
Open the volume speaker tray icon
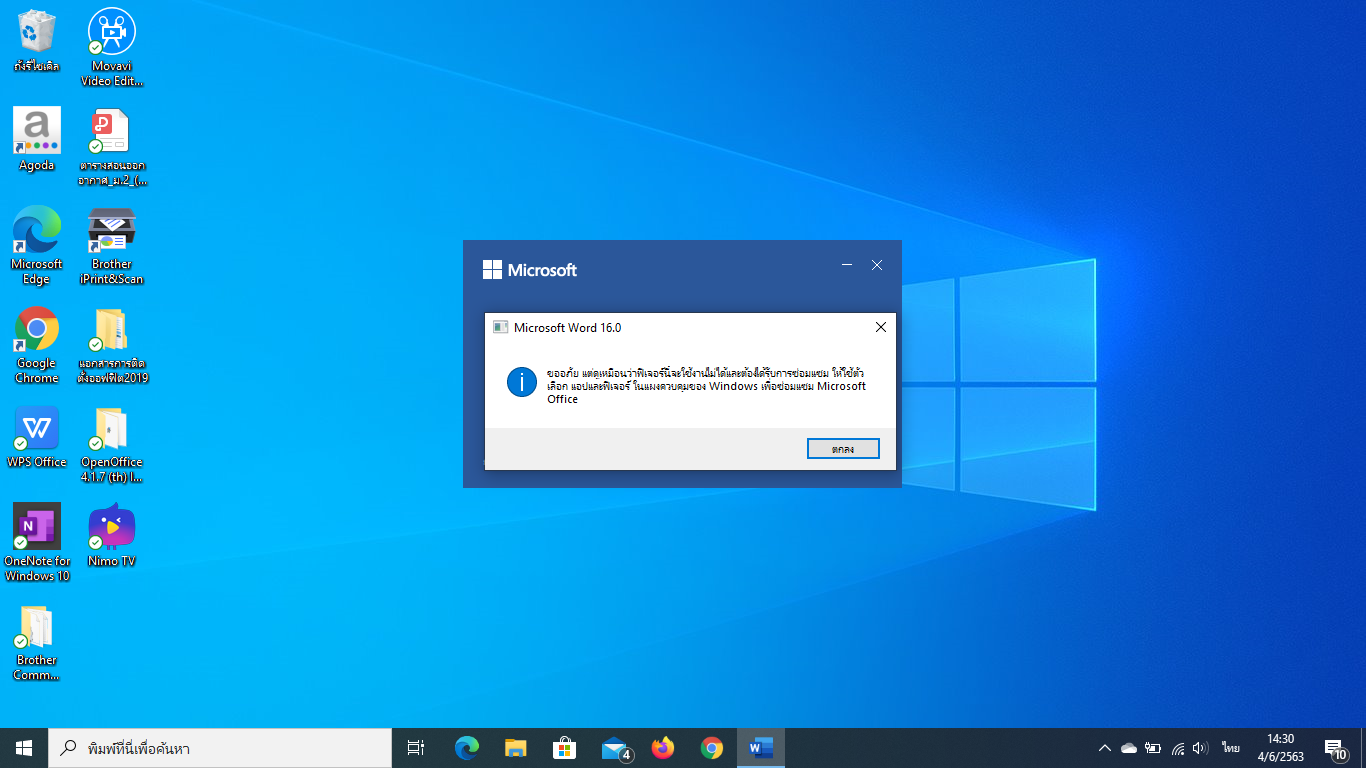(x=1201, y=748)
